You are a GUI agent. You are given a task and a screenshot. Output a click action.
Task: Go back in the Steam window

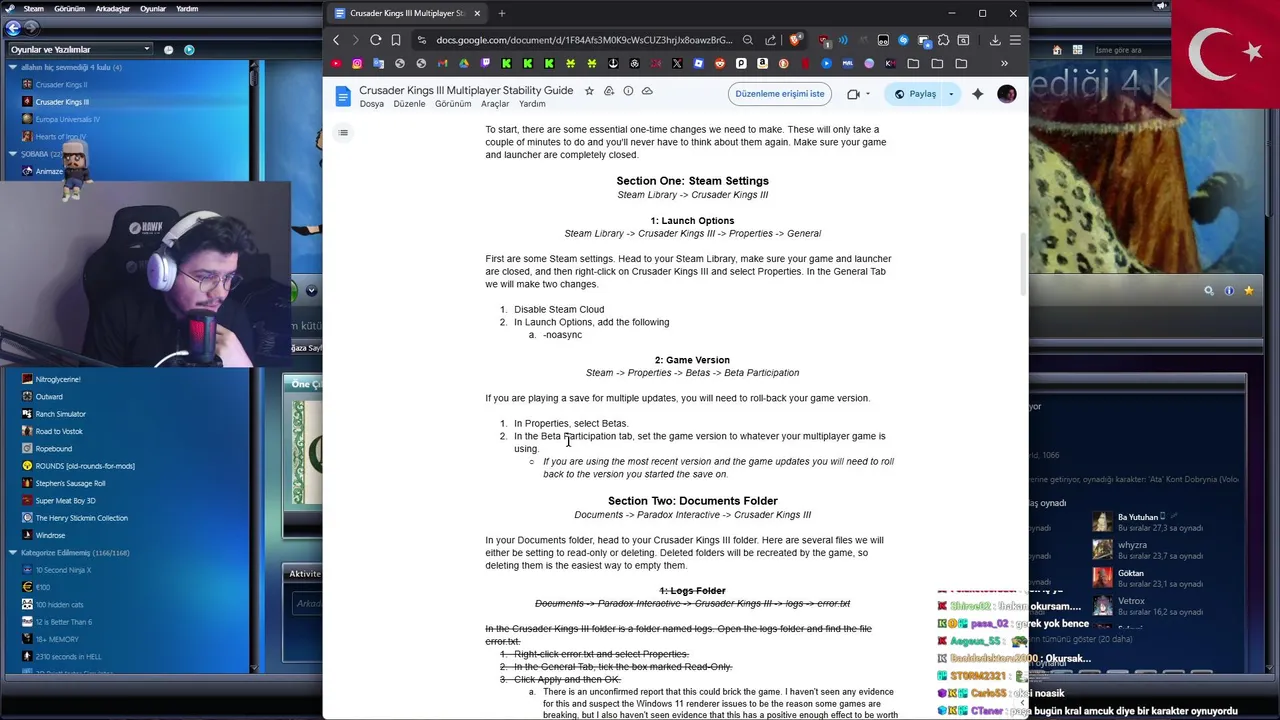pos(13,28)
